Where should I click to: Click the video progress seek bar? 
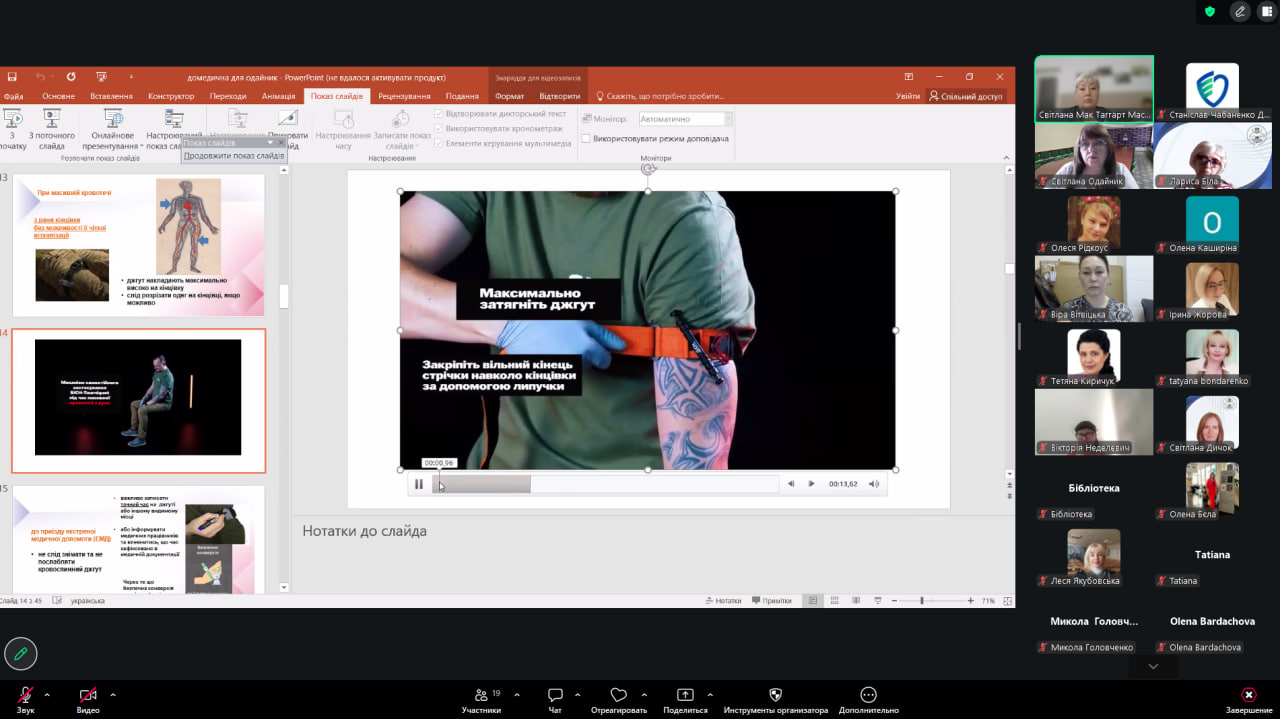605,484
